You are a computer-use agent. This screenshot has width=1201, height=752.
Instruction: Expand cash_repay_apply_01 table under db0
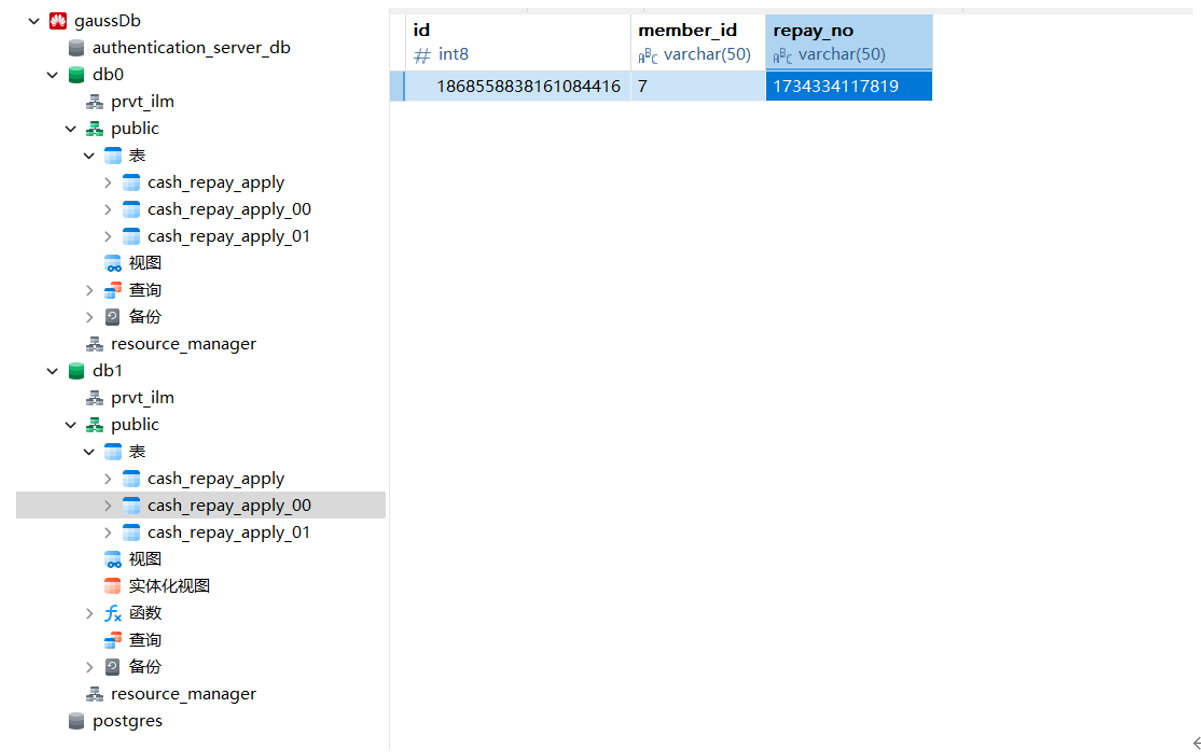(108, 237)
